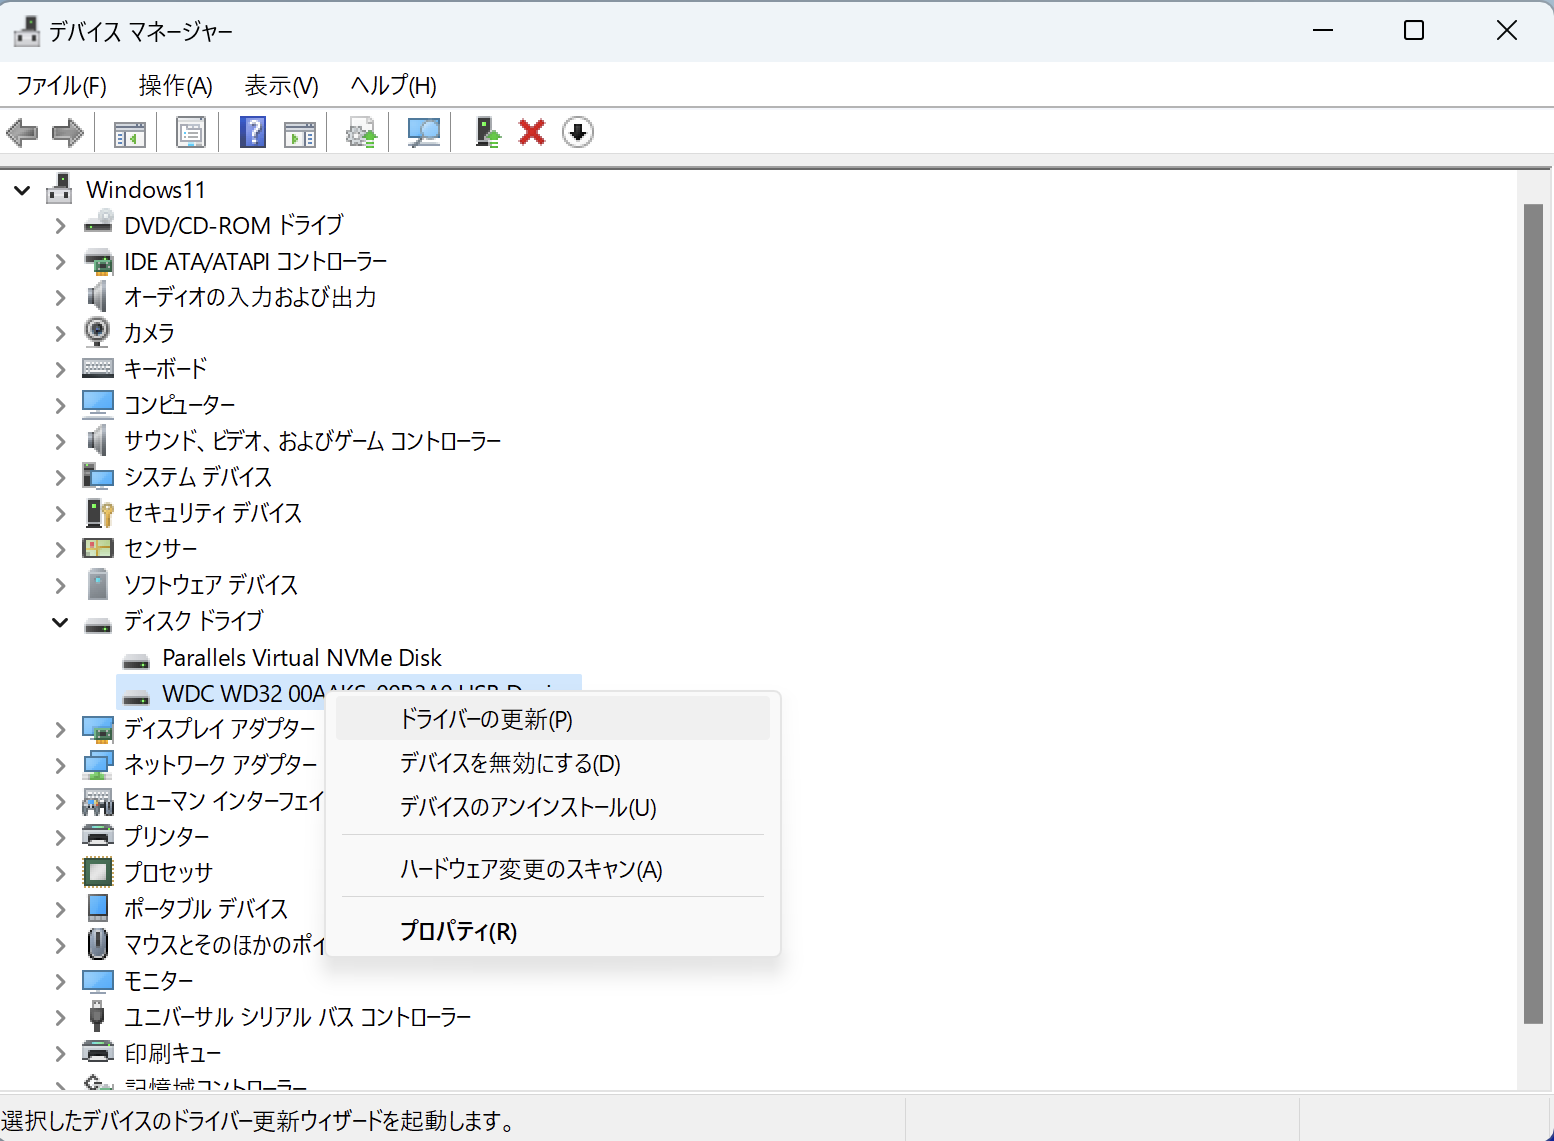This screenshot has width=1554, height=1141.
Task: Select Parallels Virtual NVMe Disk device
Action: point(301,658)
